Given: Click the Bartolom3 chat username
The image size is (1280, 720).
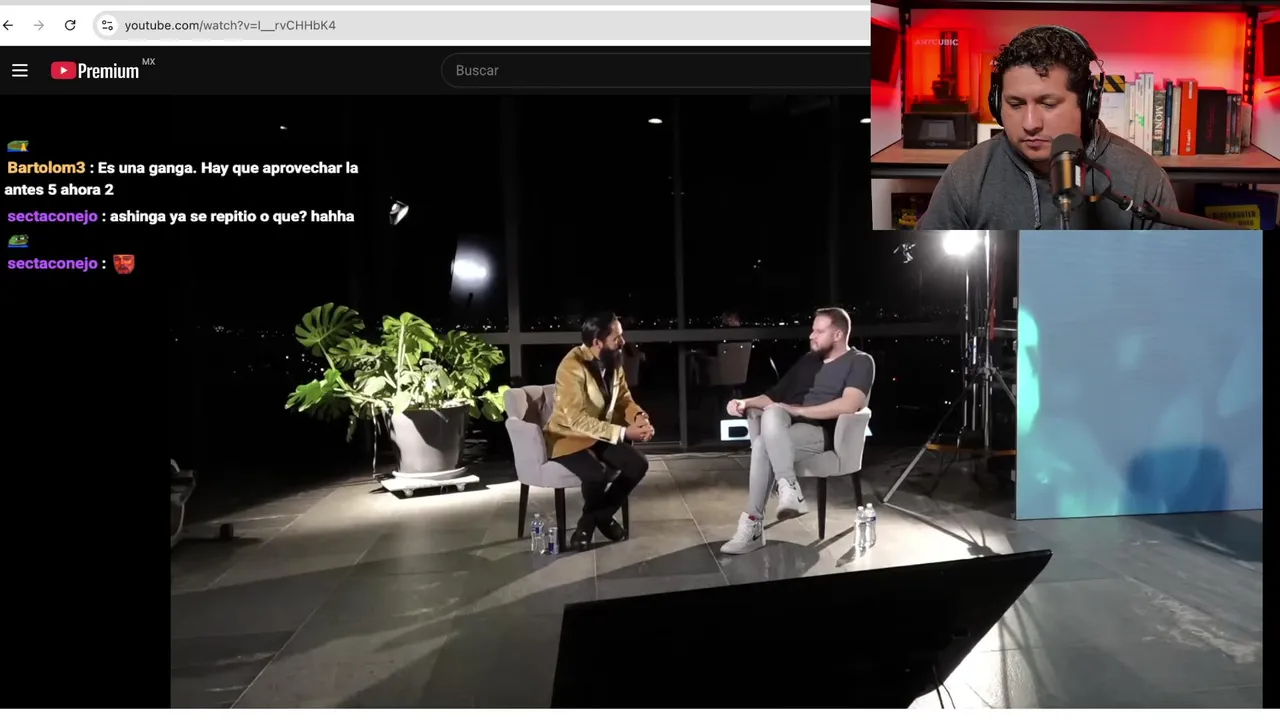Looking at the screenshot, I should (46, 168).
